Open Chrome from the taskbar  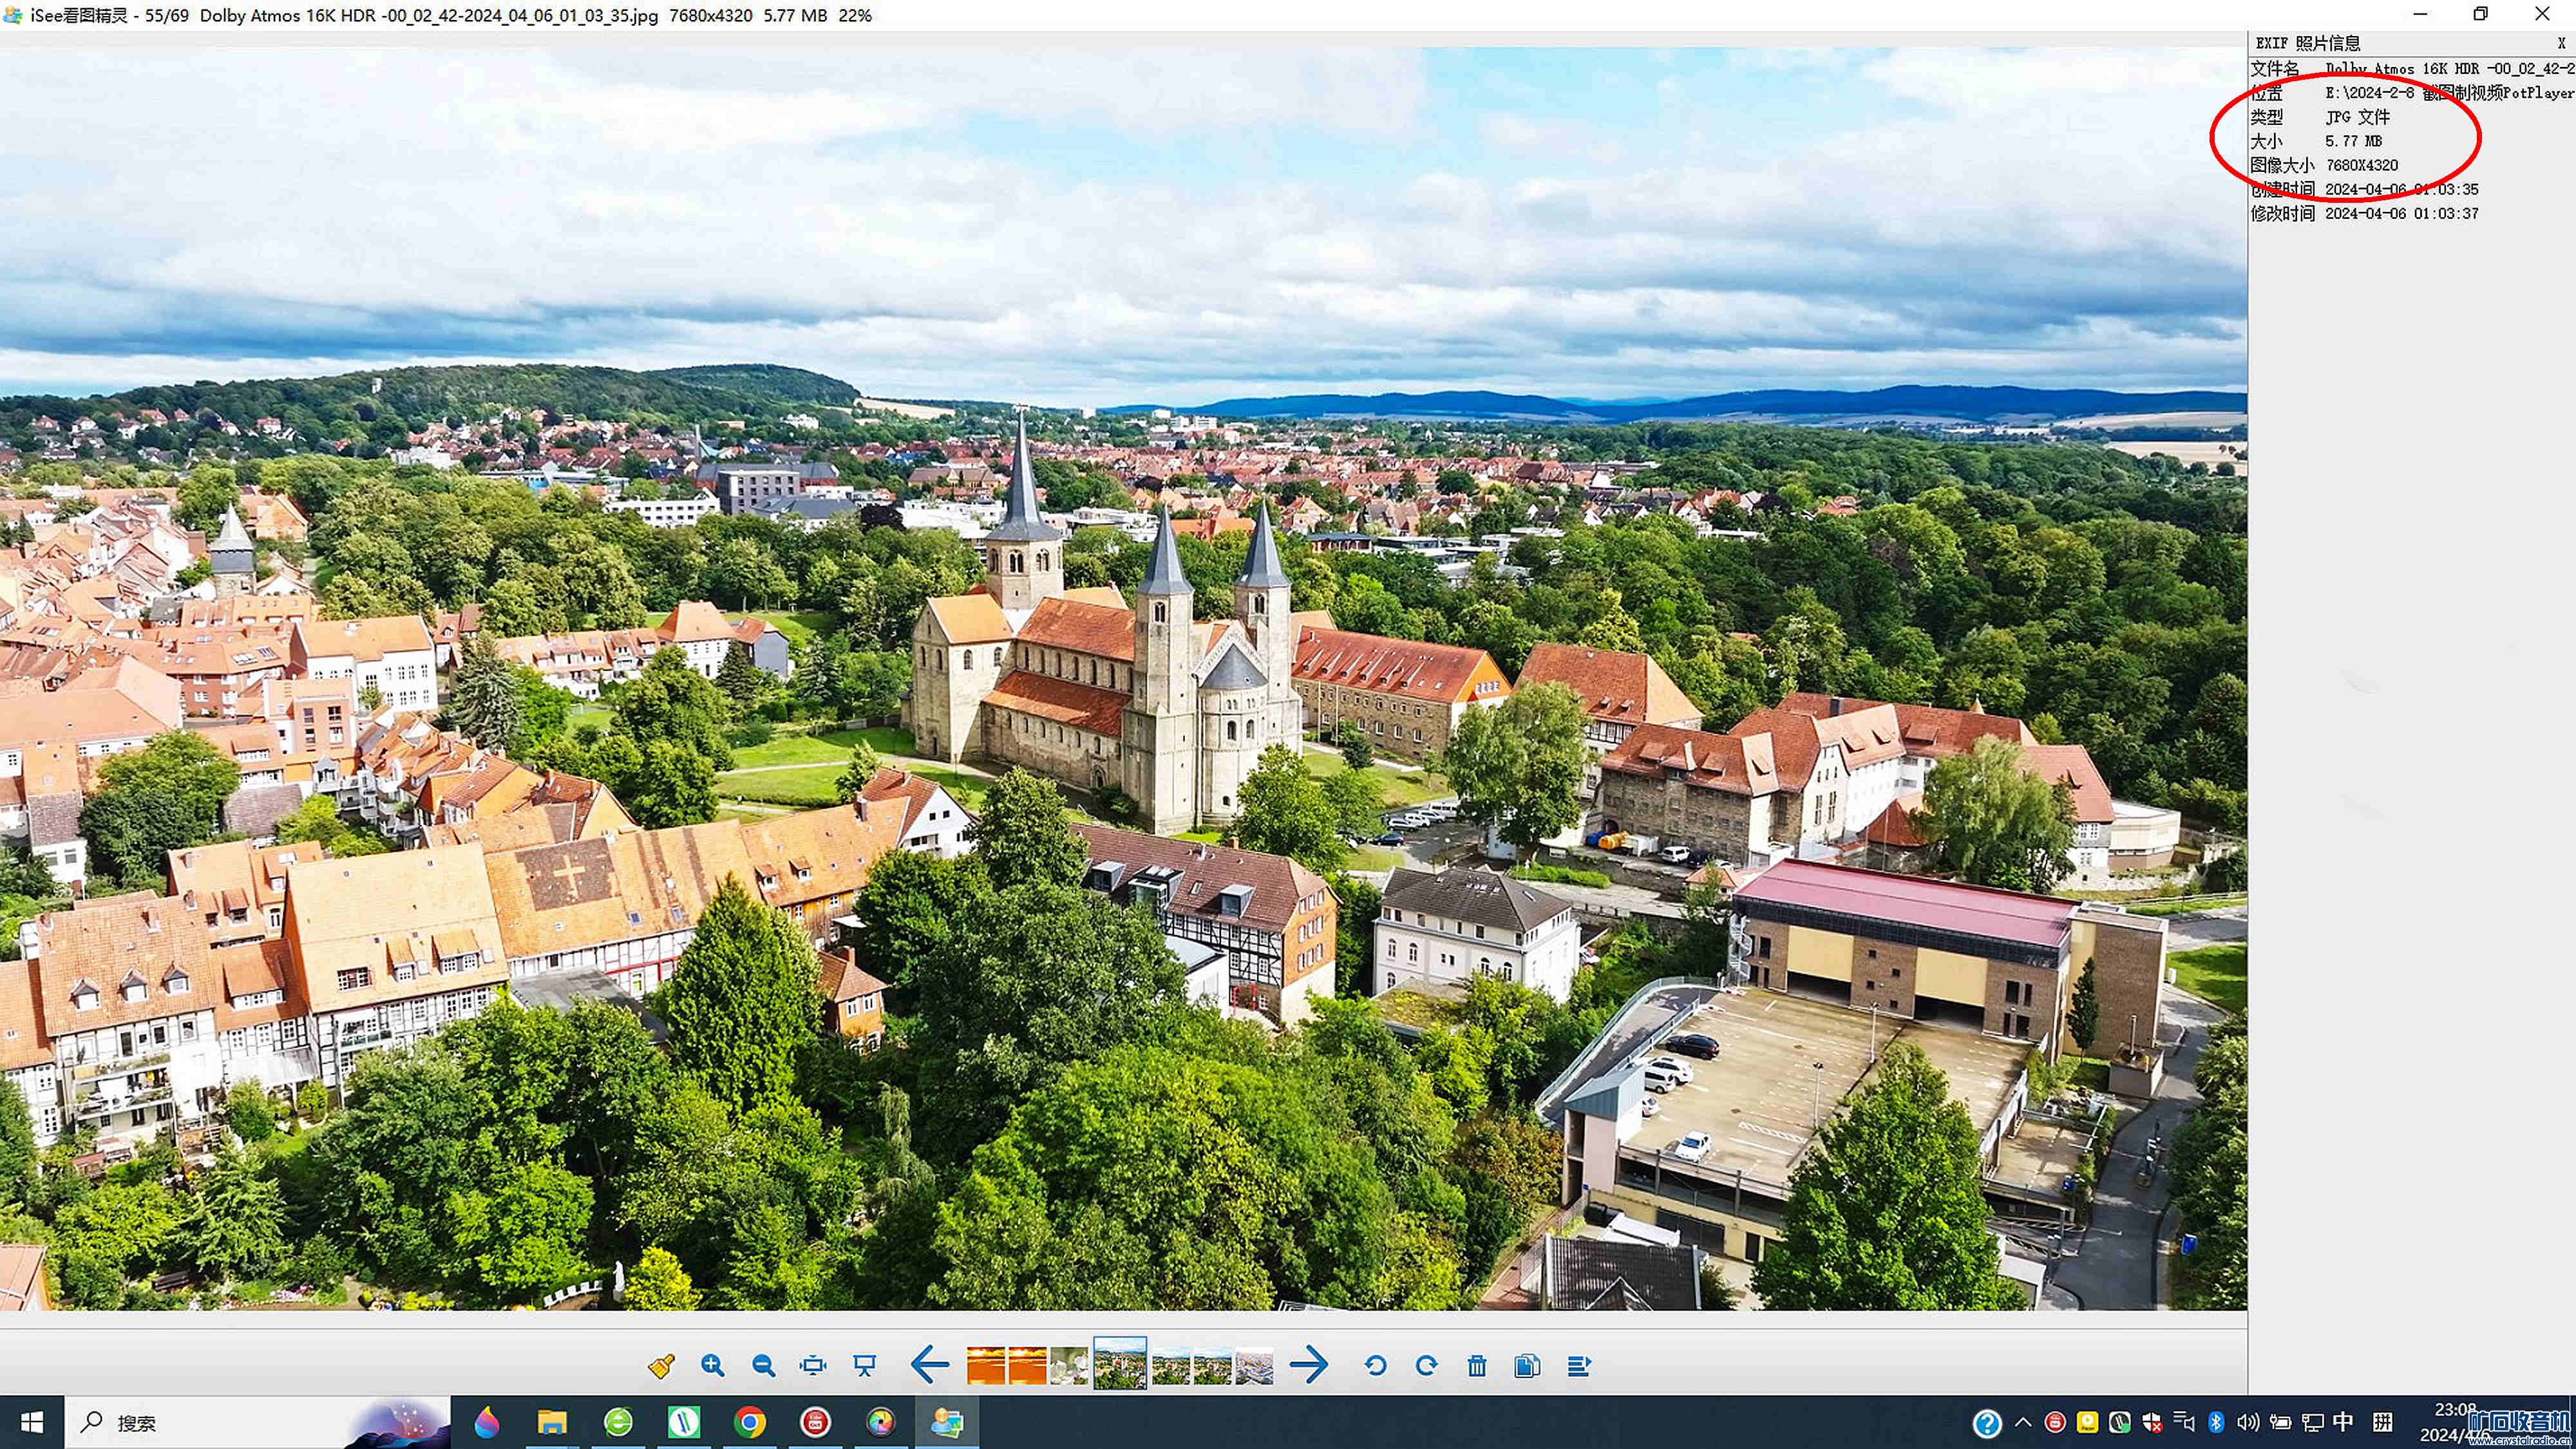(x=750, y=1422)
